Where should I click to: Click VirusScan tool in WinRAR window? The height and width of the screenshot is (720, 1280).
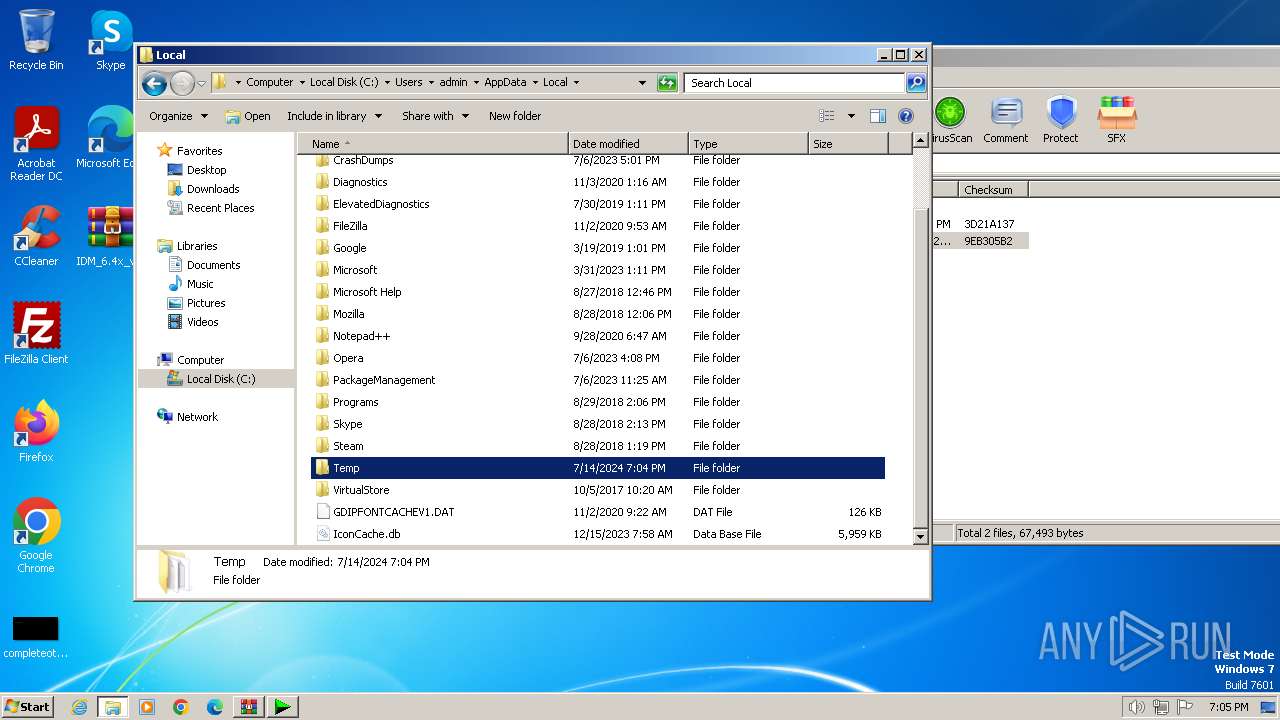click(950, 121)
